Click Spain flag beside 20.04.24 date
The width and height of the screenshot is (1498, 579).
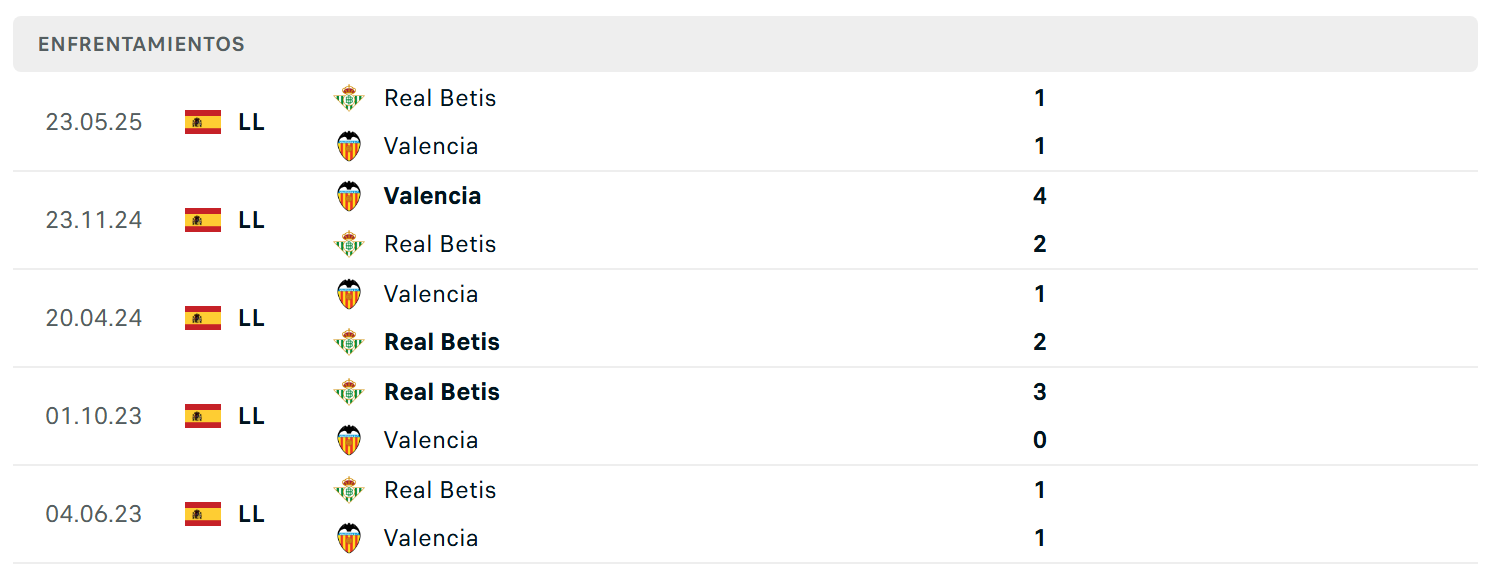(203, 318)
